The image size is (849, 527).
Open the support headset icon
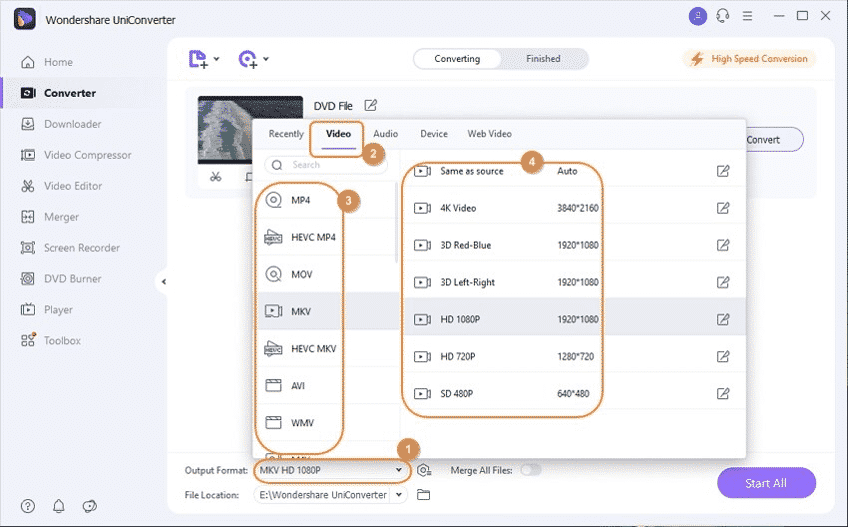point(722,16)
